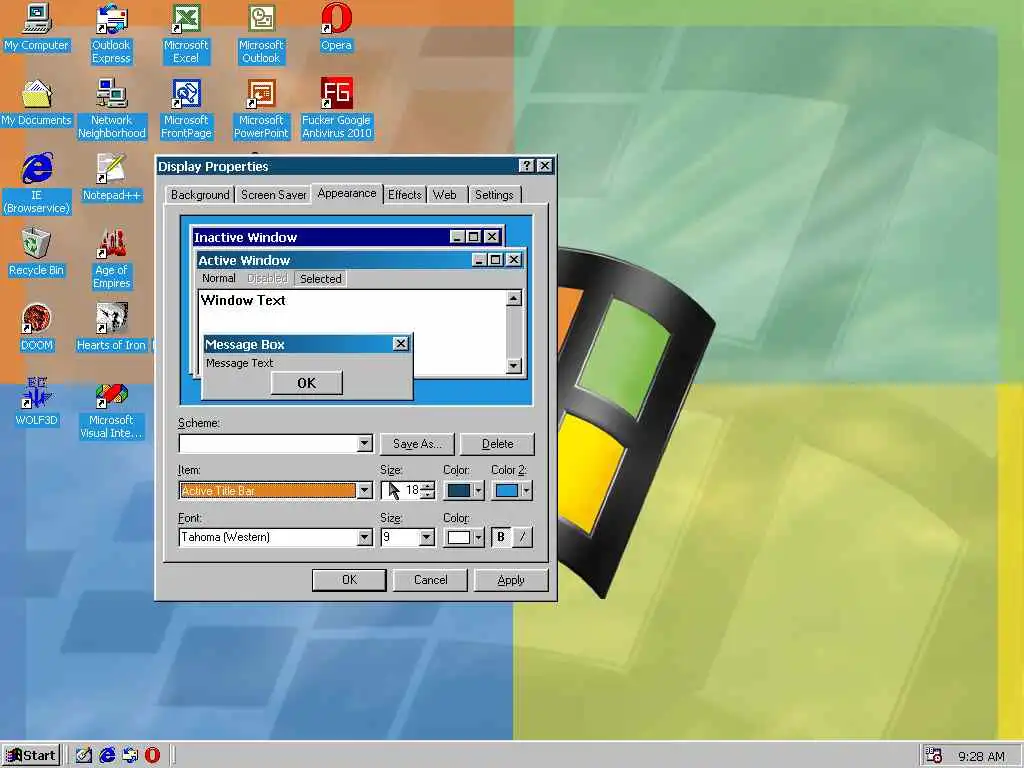
Task: Click the OK button in Display Properties
Action: click(x=349, y=580)
